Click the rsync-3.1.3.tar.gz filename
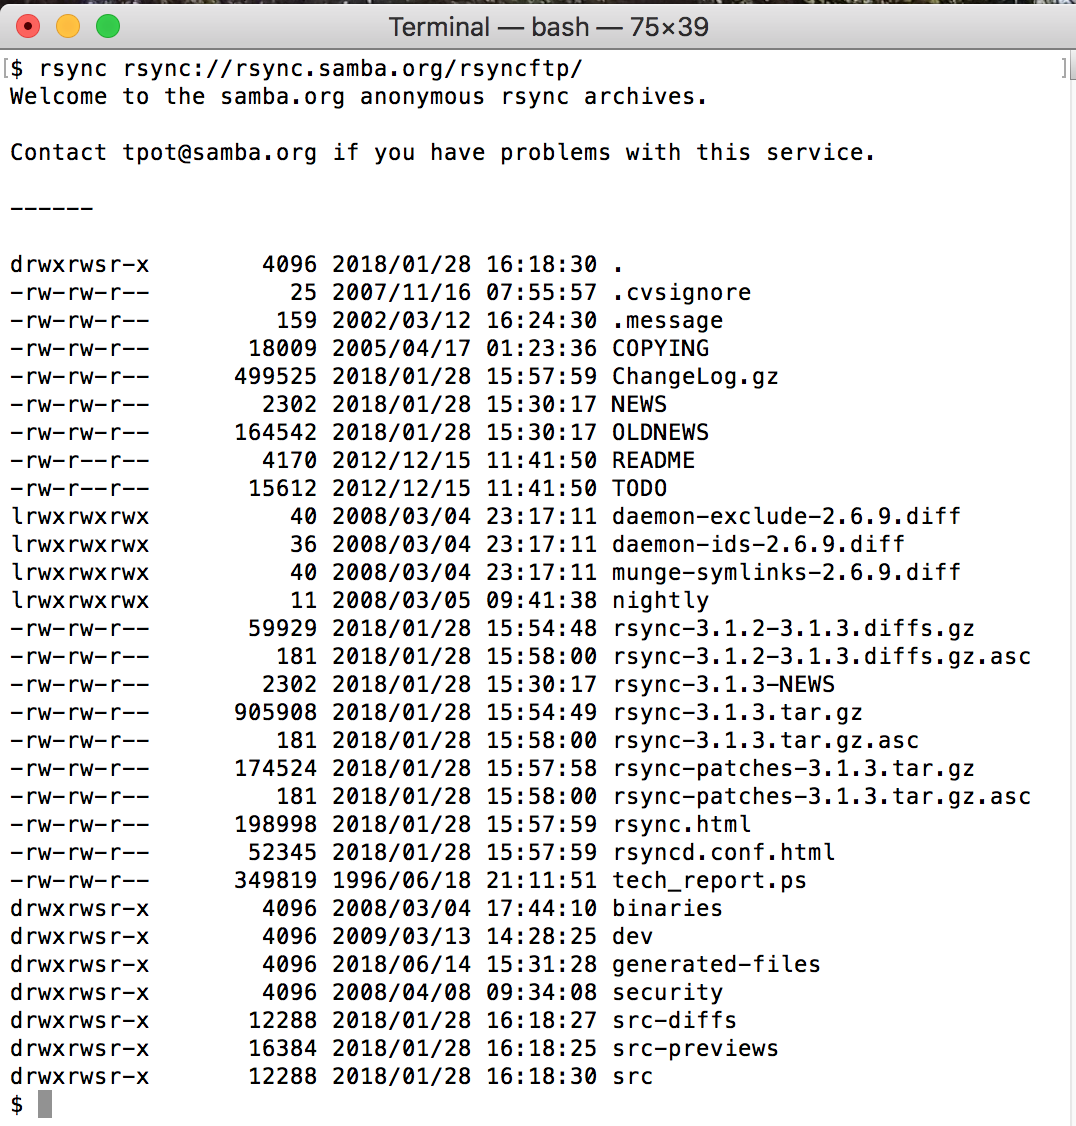Screen dimensions: 1076x1126 click(737, 713)
